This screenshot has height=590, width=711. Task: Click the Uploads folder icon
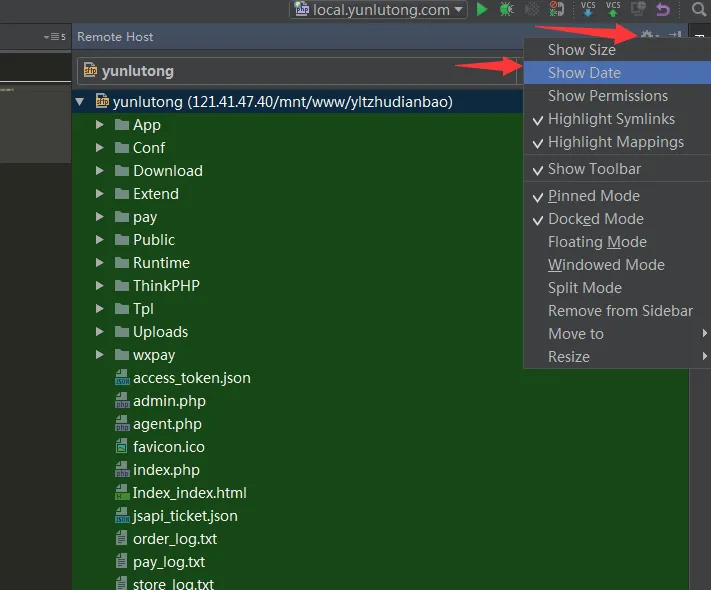[122, 332]
